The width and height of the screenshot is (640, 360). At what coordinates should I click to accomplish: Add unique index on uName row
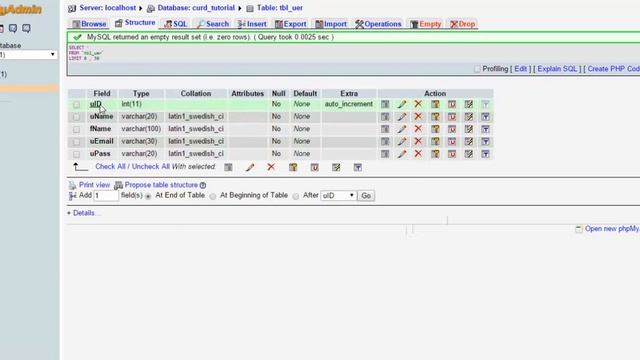(452, 117)
